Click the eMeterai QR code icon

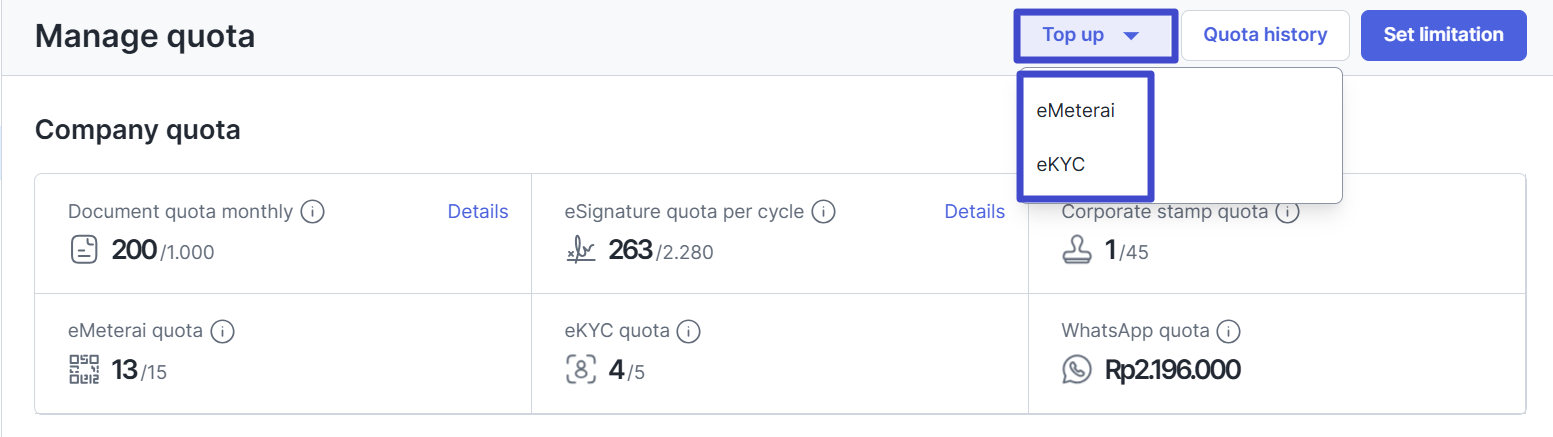pyautogui.click(x=84, y=370)
